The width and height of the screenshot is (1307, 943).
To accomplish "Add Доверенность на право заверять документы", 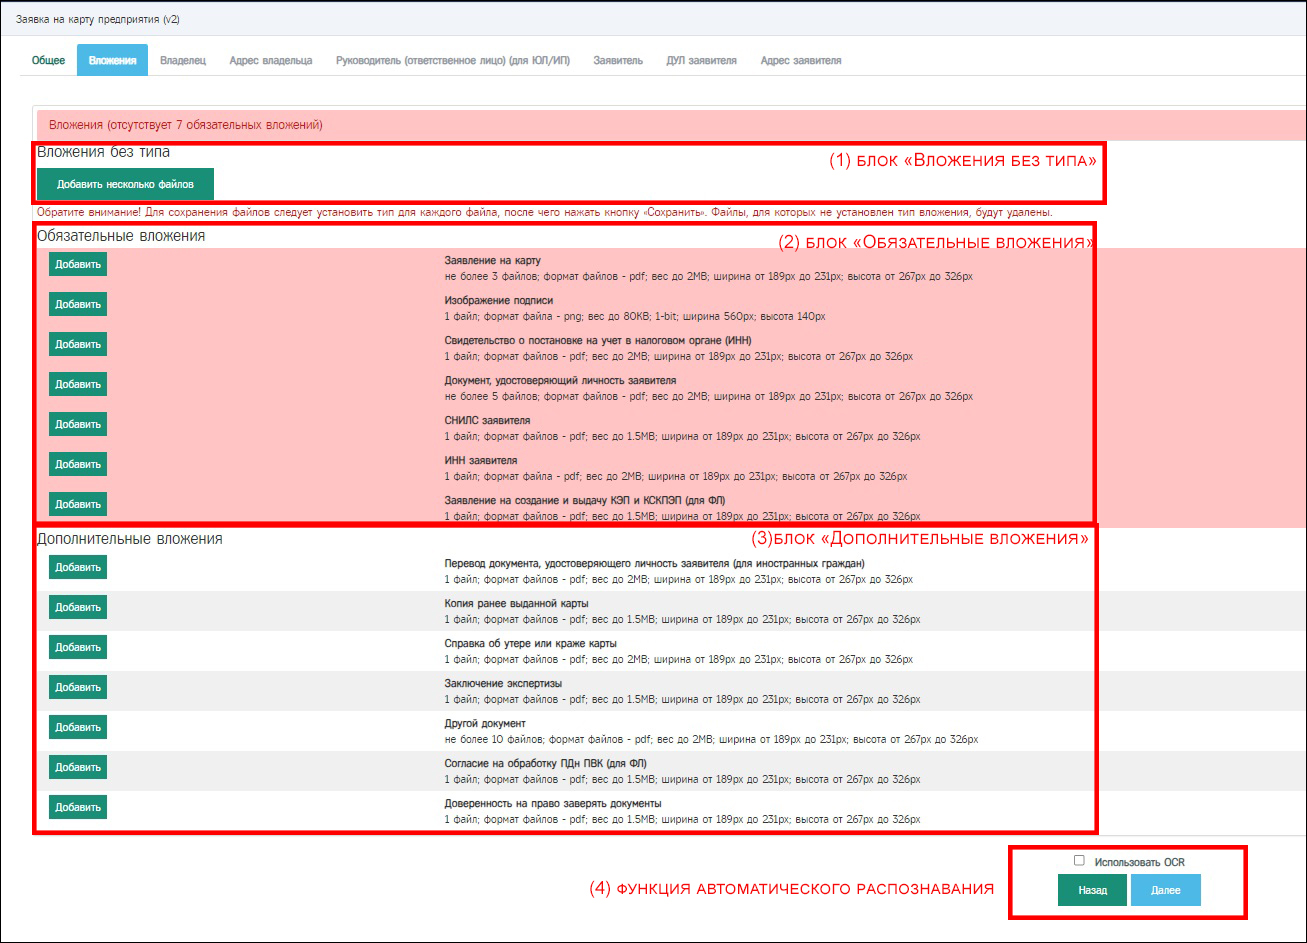I will (x=78, y=807).
